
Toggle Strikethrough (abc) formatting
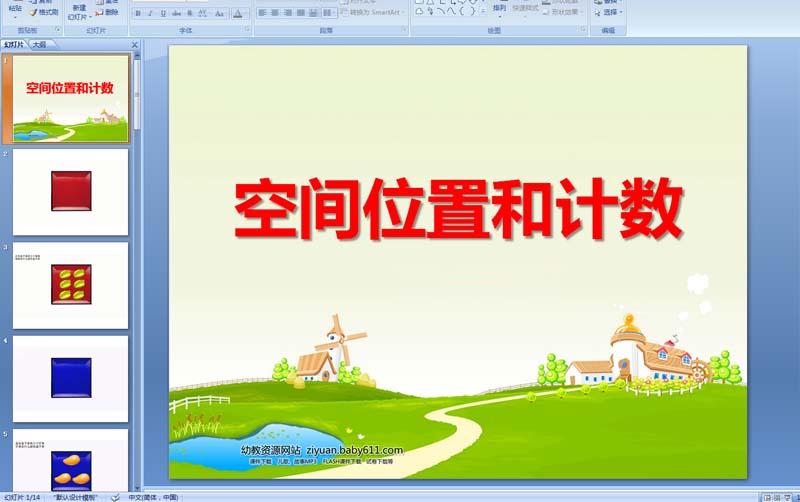tap(177, 14)
